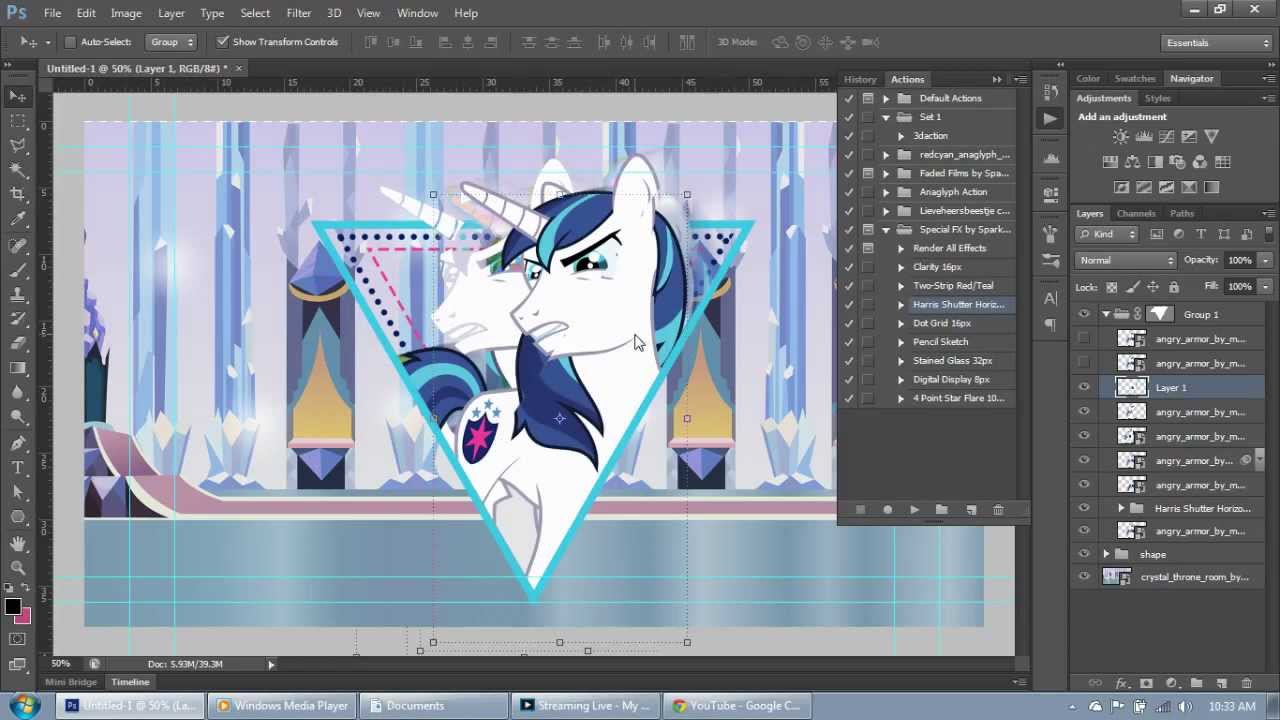Switch to YouTube - Google Chrome taskbar window

pos(736,705)
